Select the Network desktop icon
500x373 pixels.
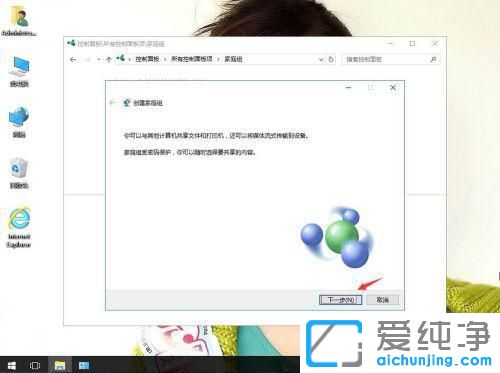19,122
